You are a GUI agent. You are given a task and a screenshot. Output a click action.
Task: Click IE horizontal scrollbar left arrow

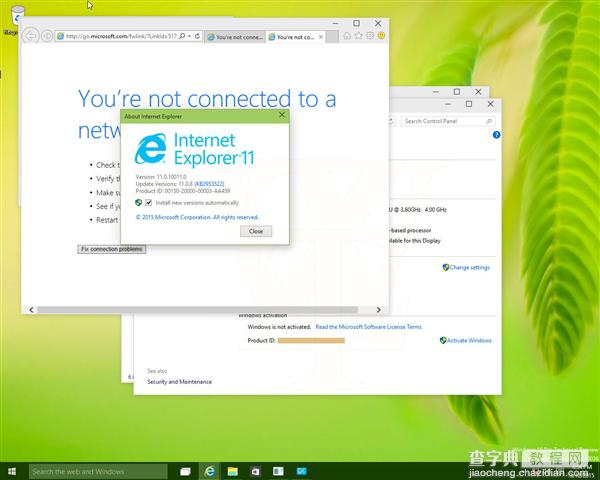(31, 310)
